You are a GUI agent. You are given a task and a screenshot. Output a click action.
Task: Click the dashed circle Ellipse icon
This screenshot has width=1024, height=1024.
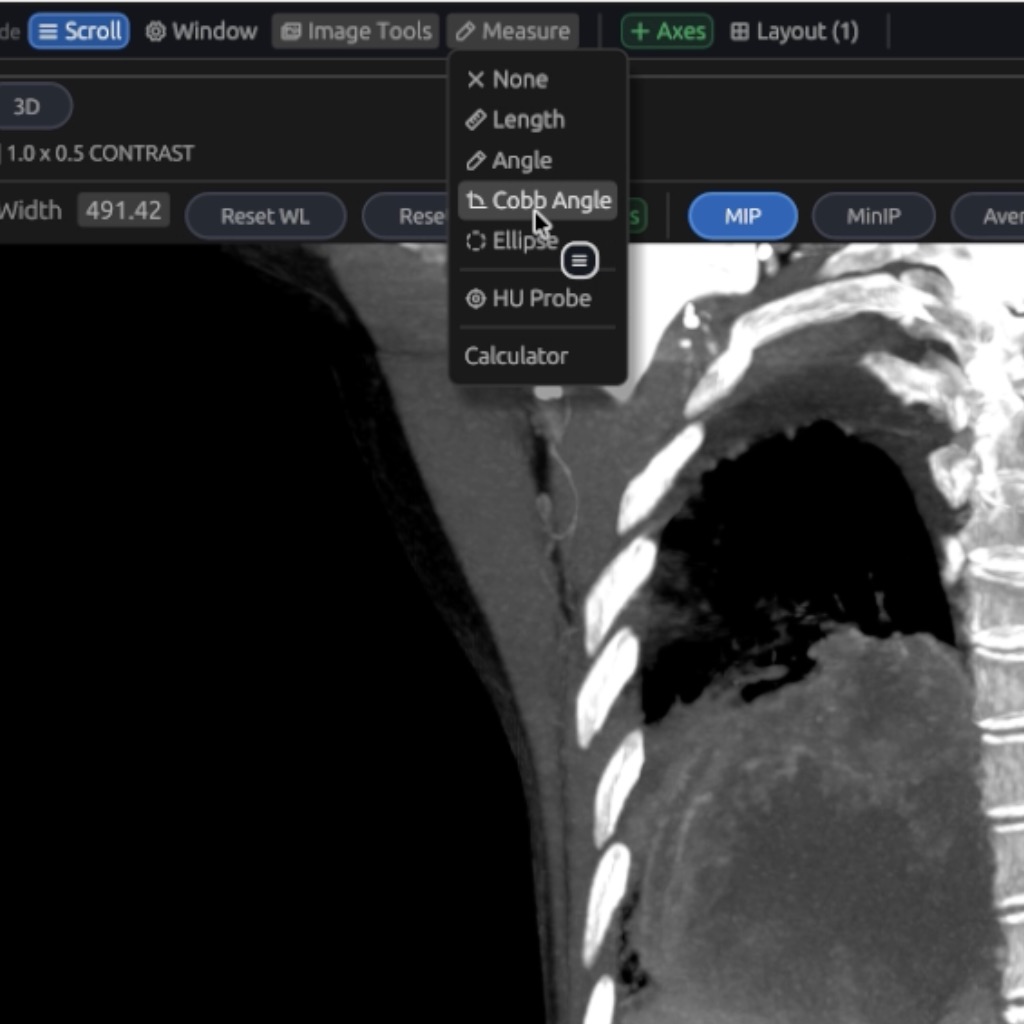point(475,241)
